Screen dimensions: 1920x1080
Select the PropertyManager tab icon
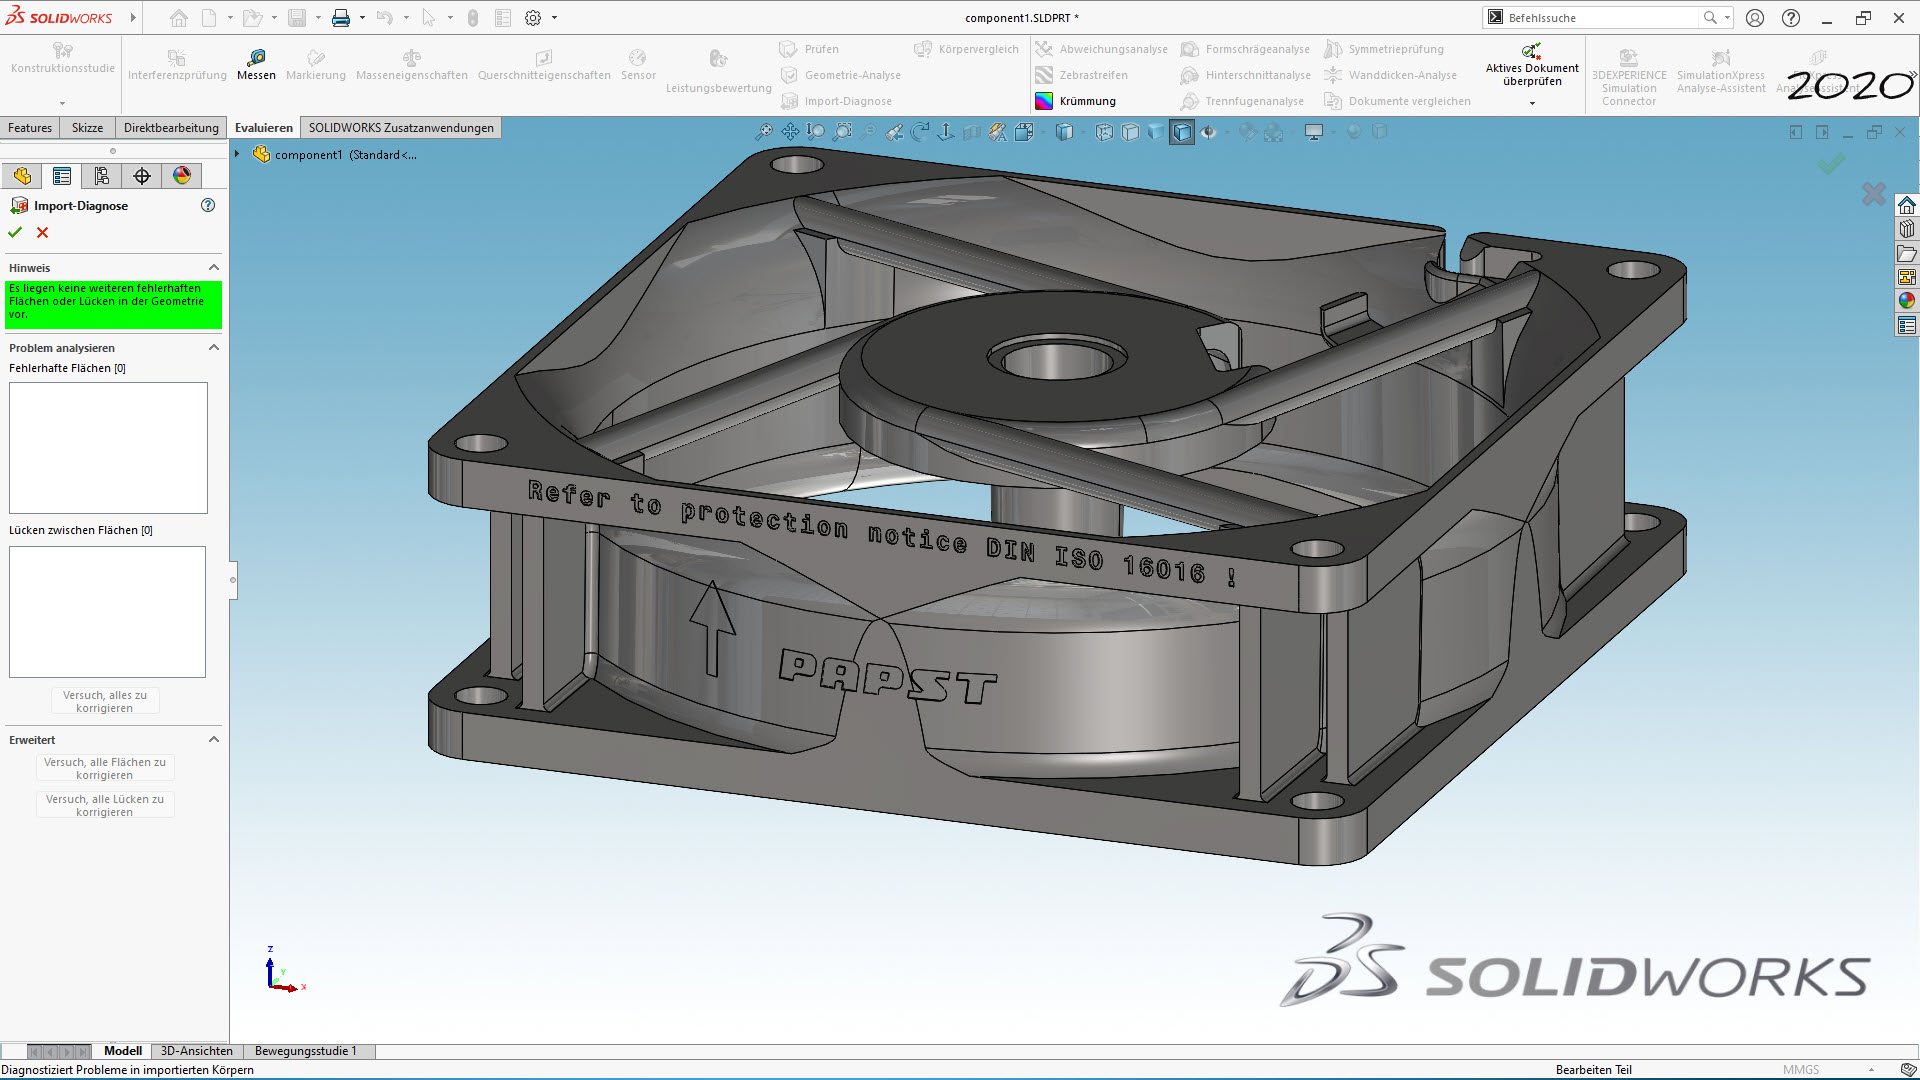(x=62, y=176)
